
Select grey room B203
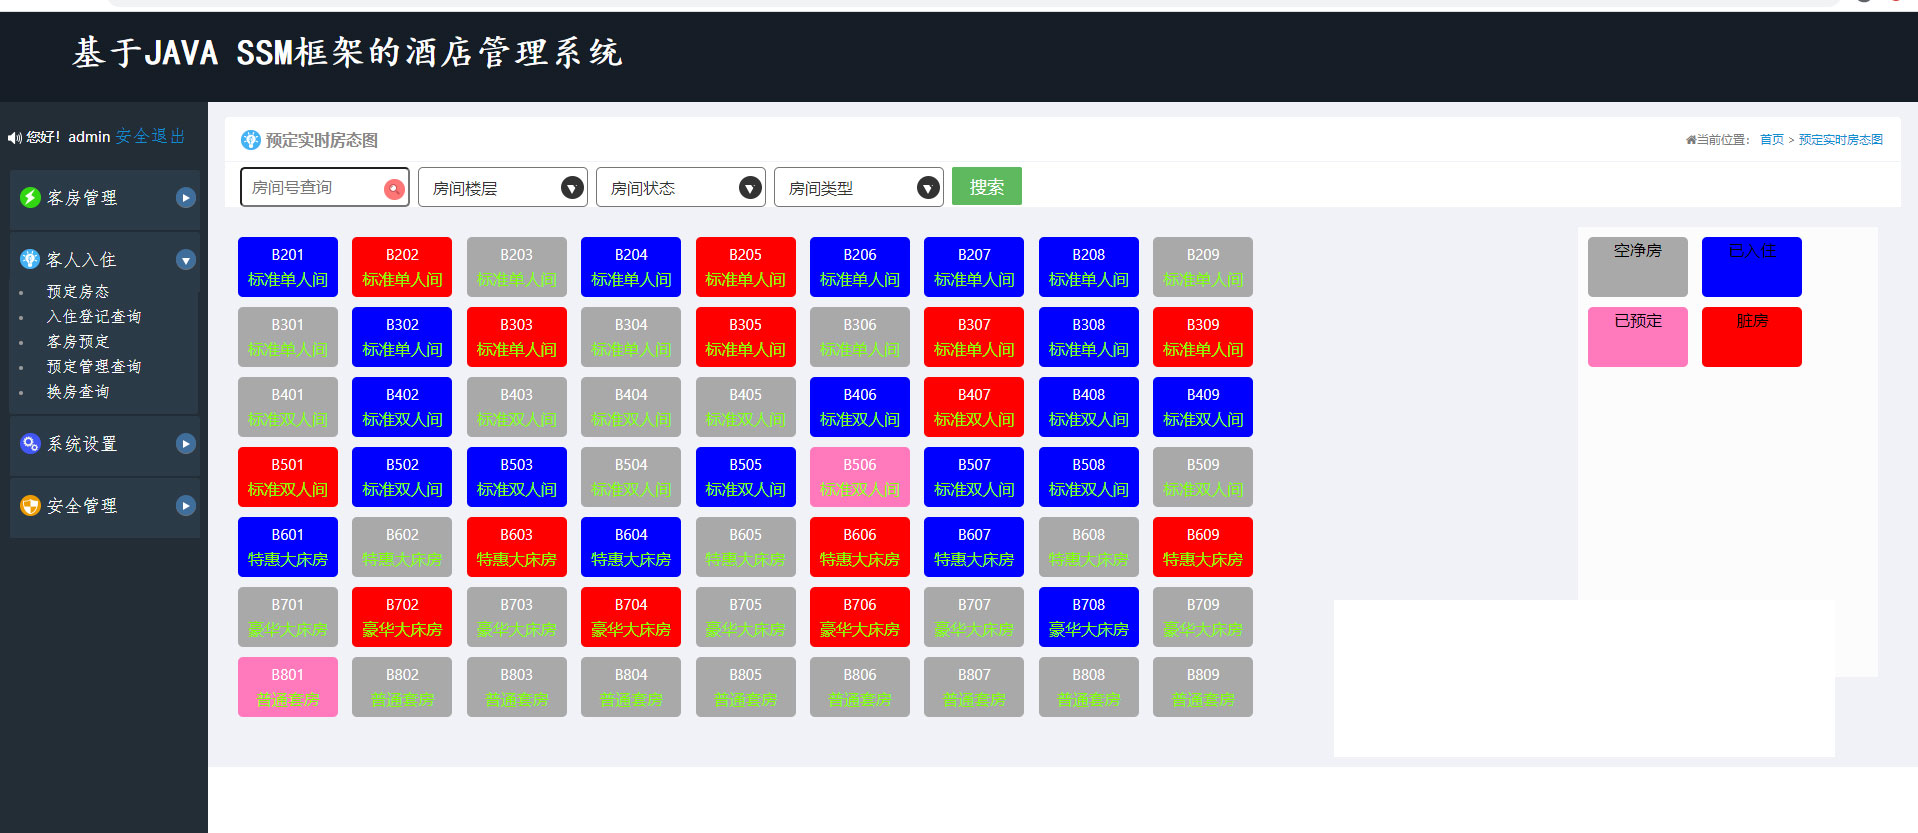click(516, 267)
